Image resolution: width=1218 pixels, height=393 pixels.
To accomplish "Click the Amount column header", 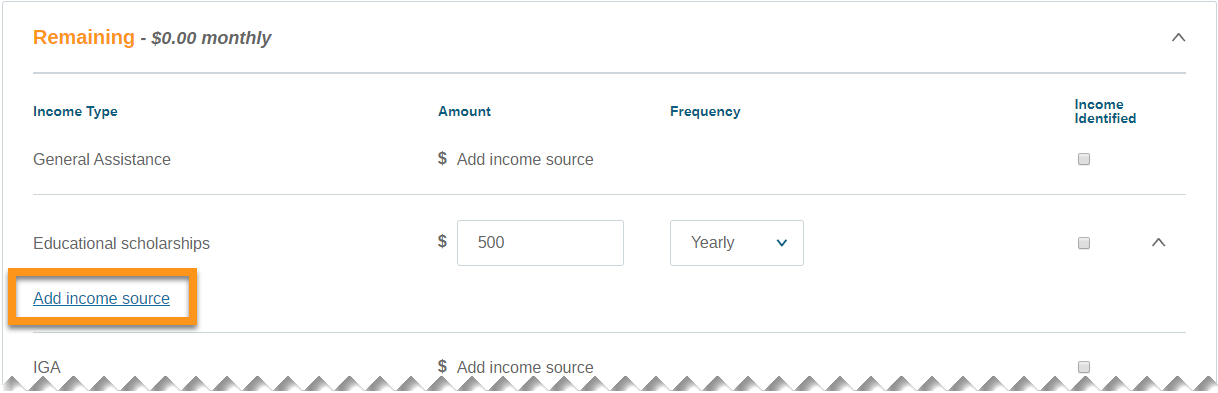I will [464, 111].
